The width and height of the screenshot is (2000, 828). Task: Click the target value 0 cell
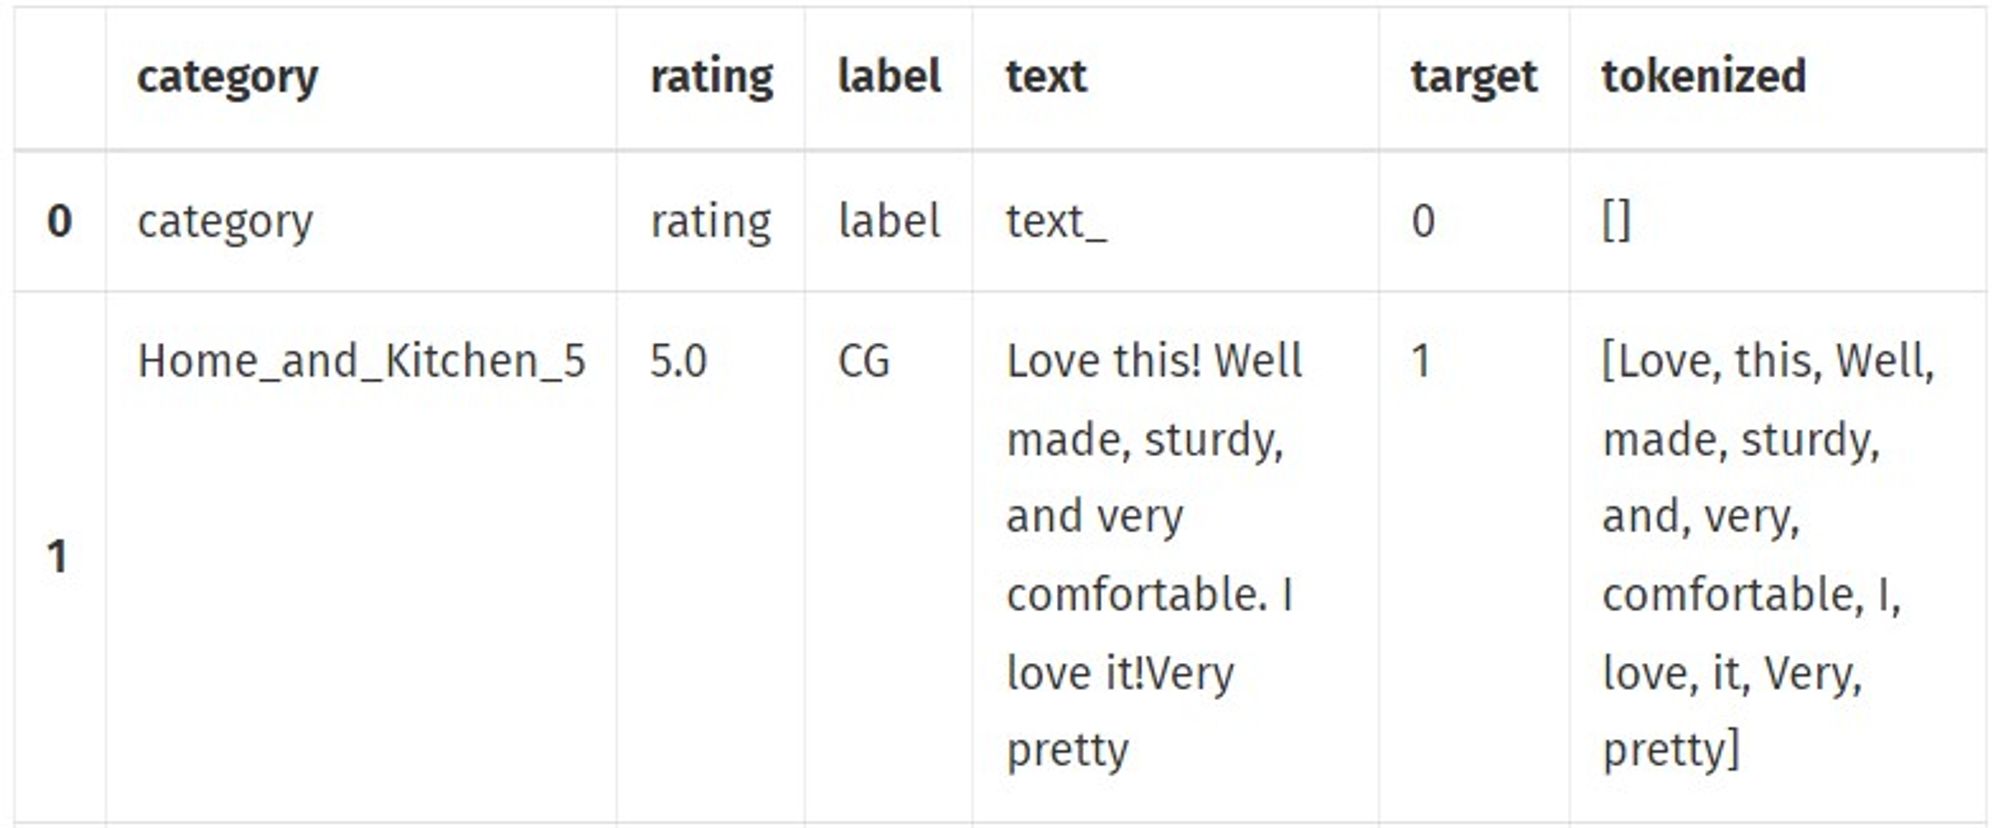(x=1423, y=221)
